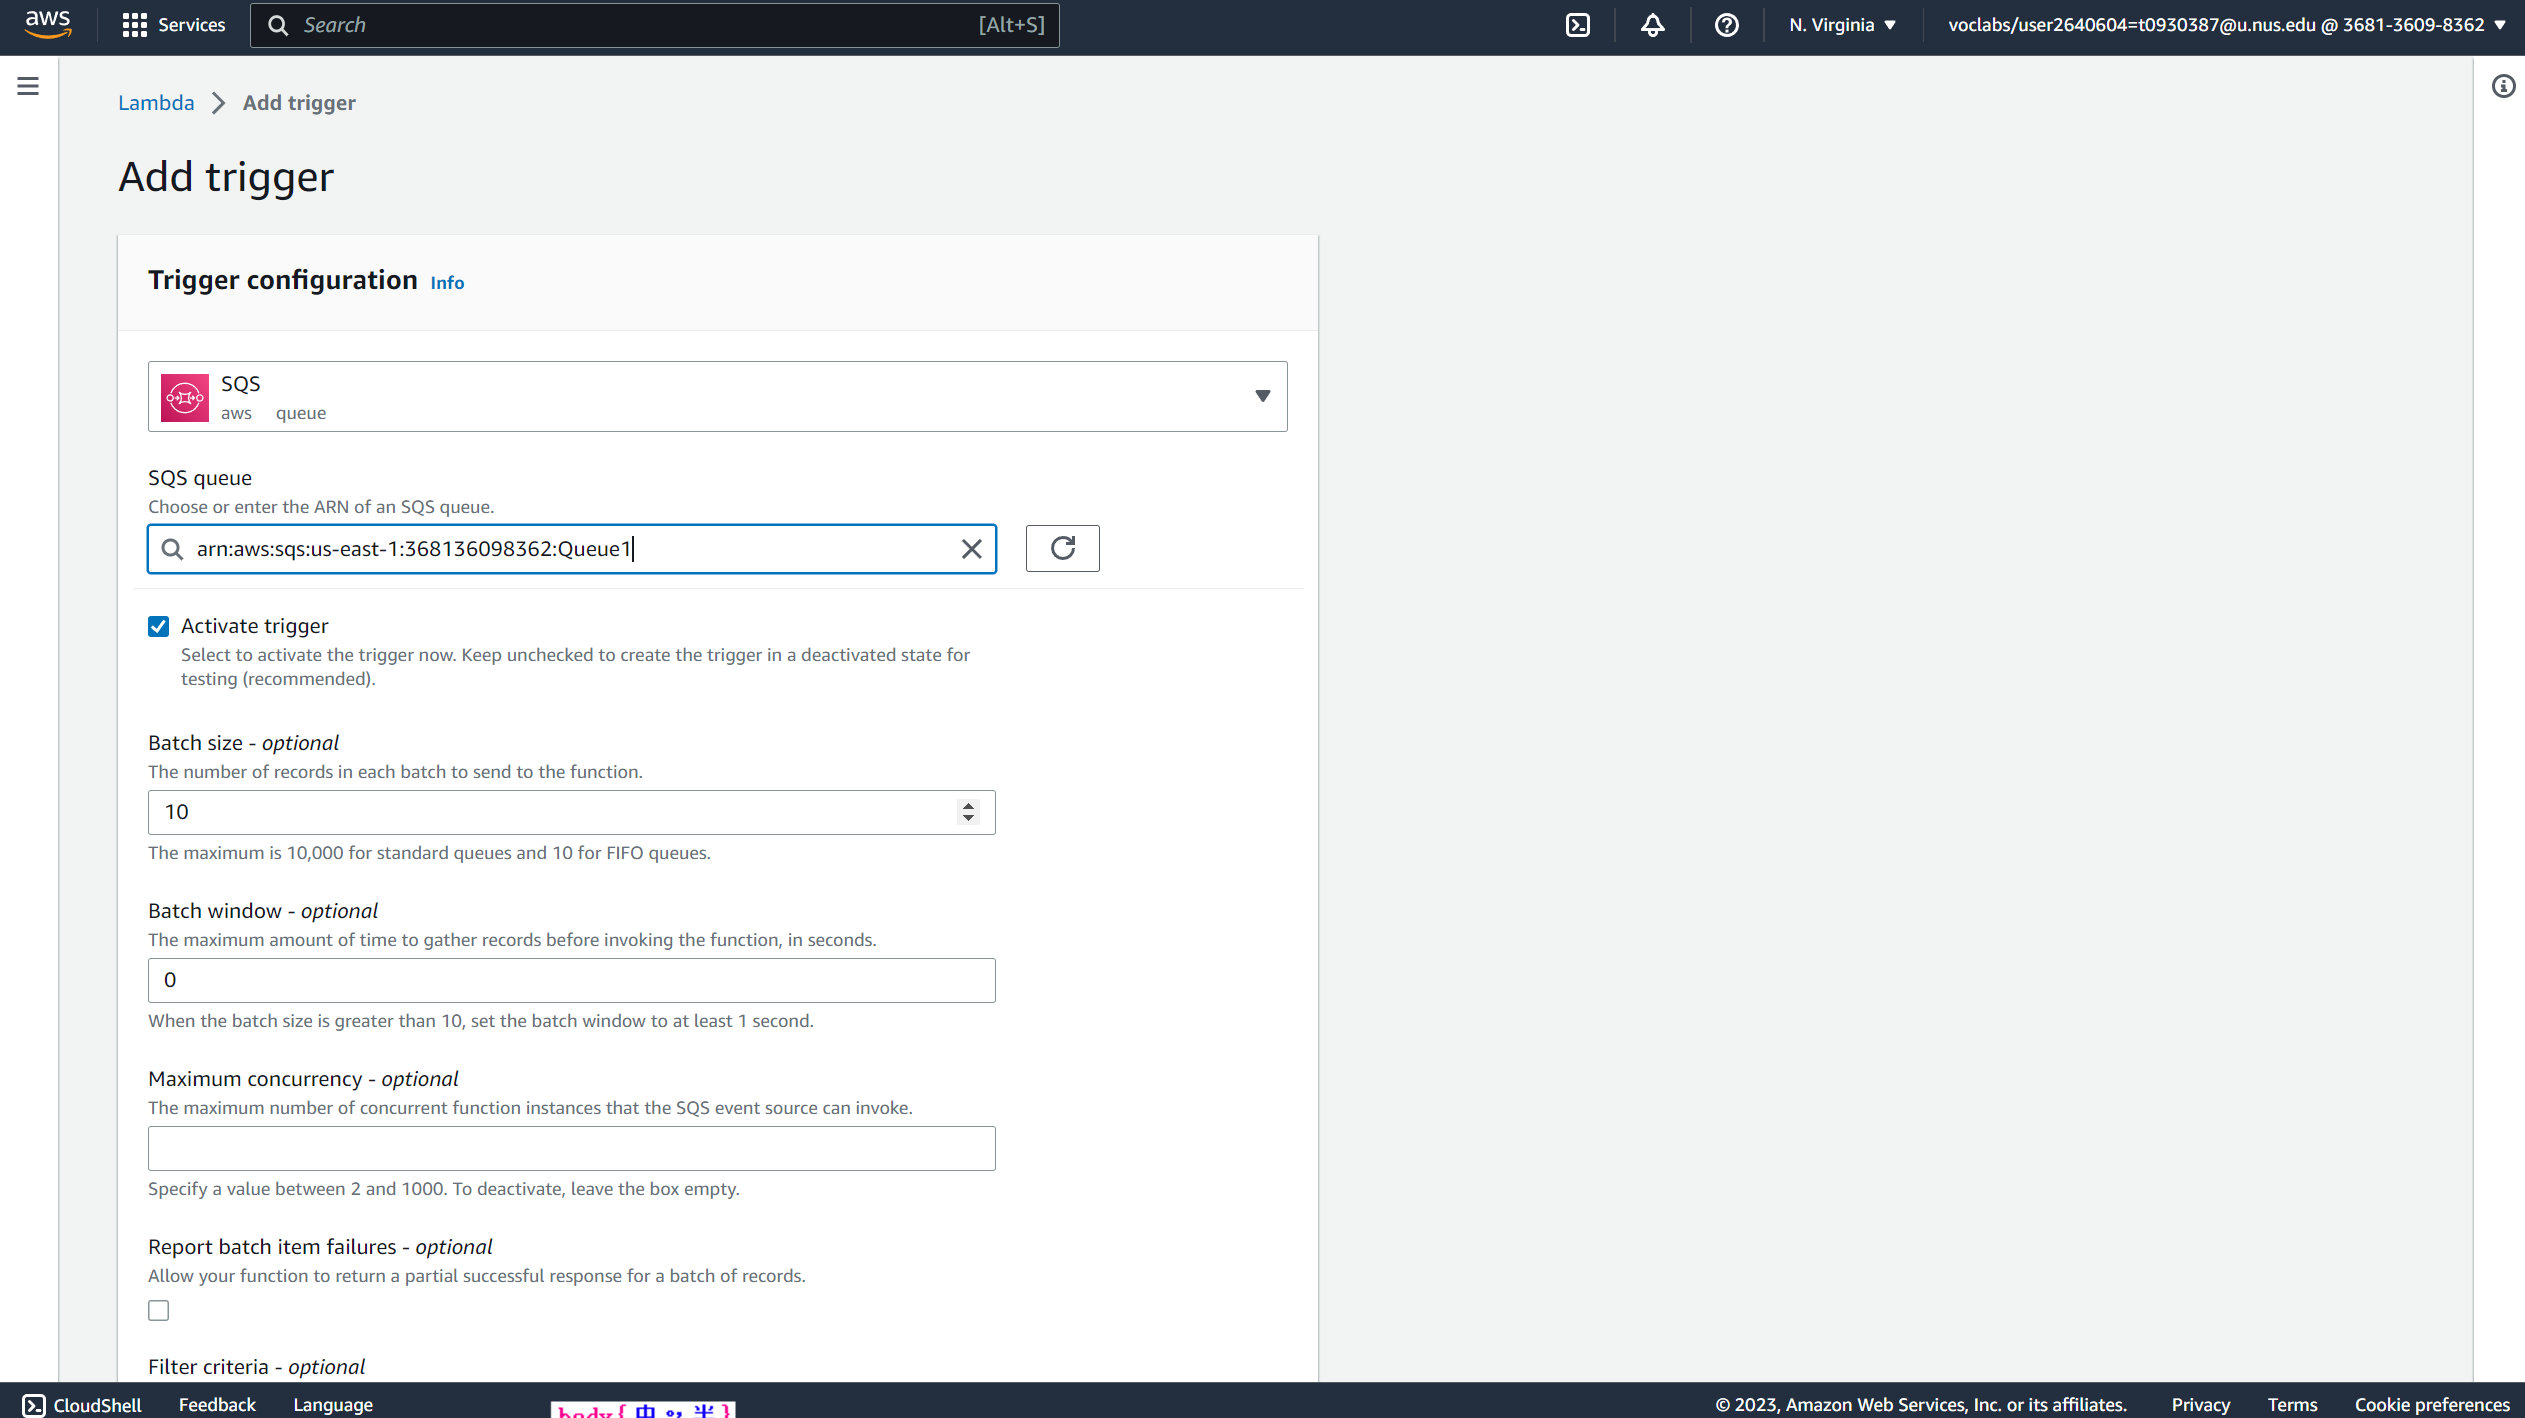Adjust the Batch size stepper value

(x=971, y=811)
